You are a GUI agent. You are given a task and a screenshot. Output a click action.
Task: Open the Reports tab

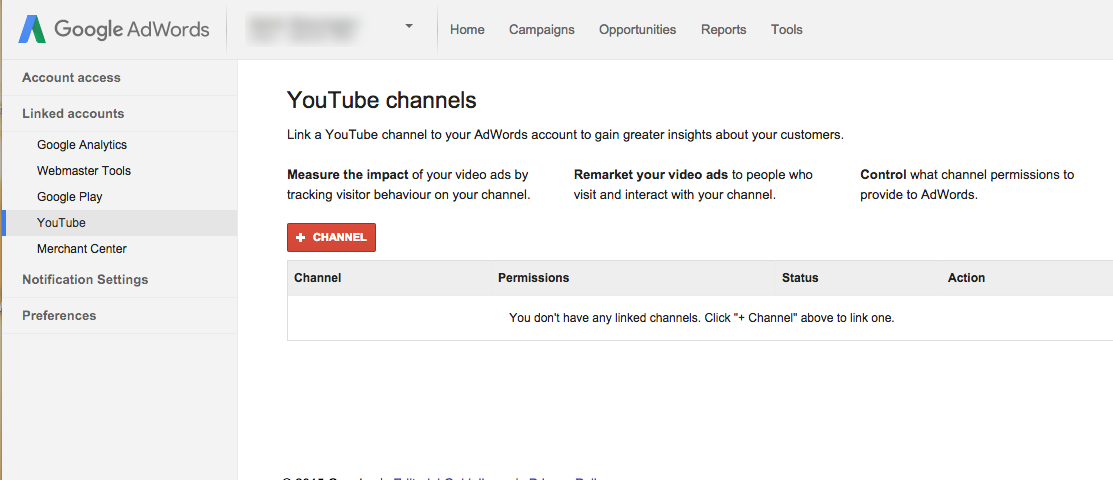pos(723,30)
